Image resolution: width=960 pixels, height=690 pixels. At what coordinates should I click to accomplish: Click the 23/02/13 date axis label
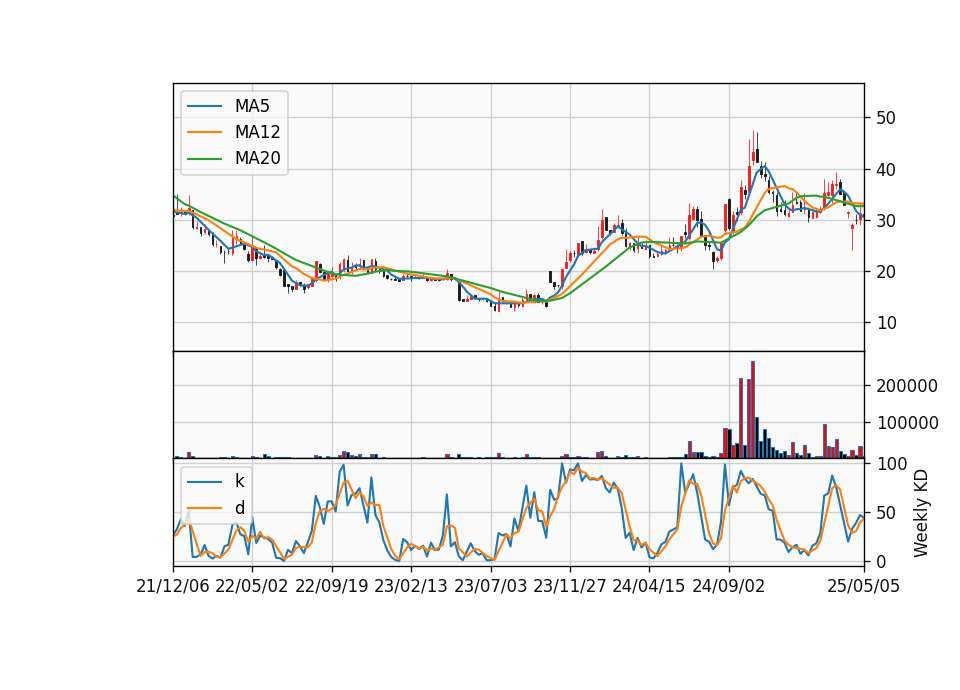pyautogui.click(x=411, y=586)
